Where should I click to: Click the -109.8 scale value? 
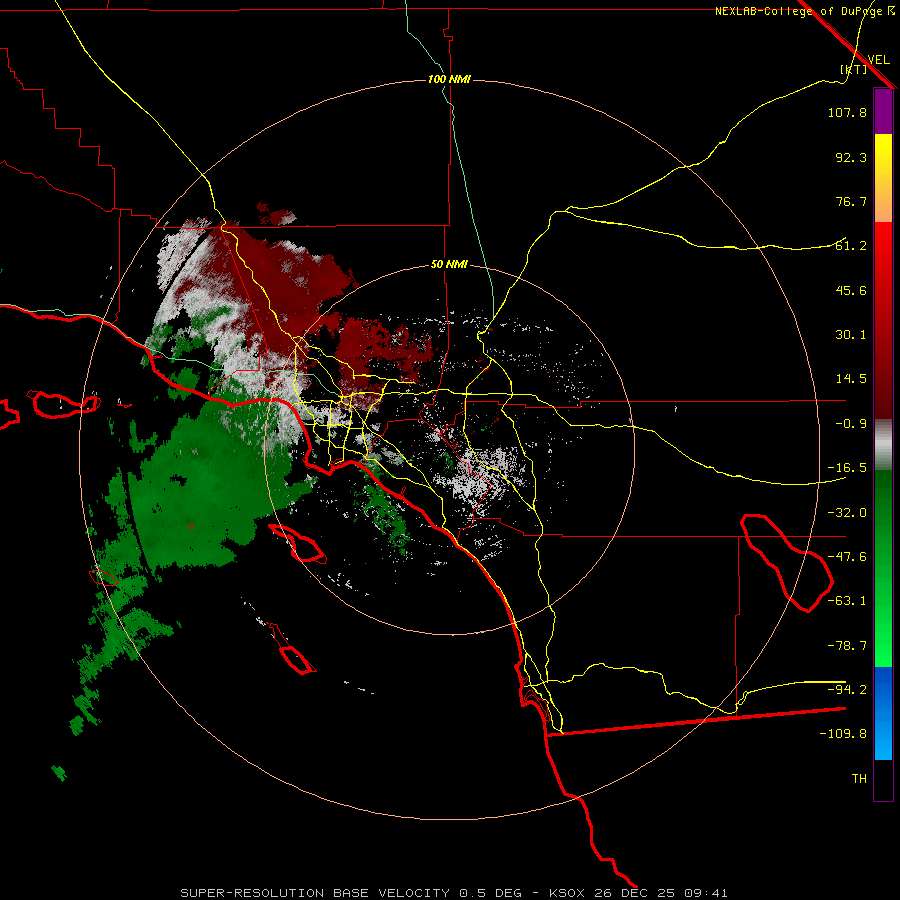click(843, 734)
